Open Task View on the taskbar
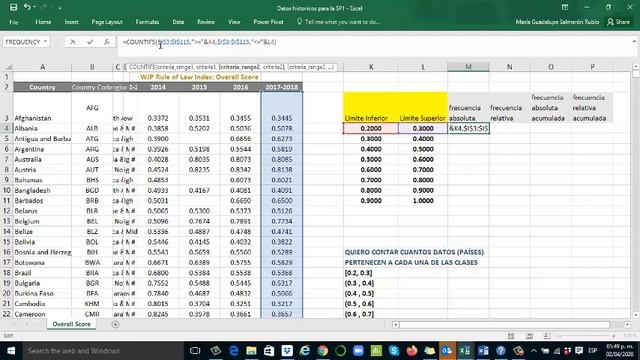640x360 pixels. pos(195,351)
